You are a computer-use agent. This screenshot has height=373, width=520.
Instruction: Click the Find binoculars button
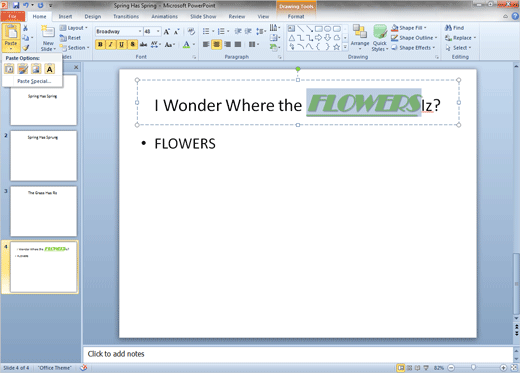tap(455, 28)
